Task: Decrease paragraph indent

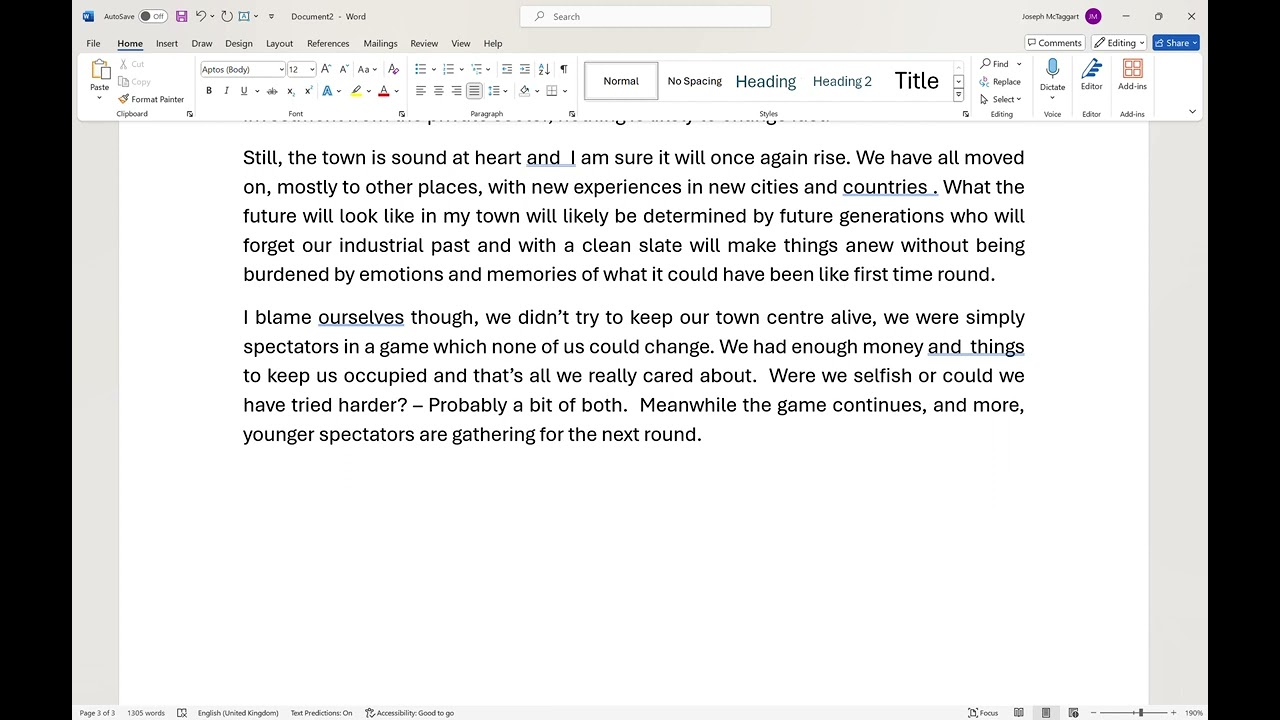Action: [x=507, y=69]
